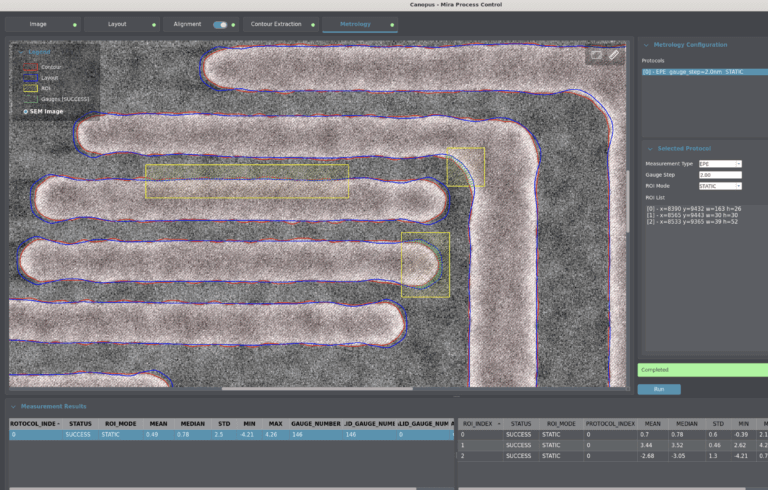Sort left results table by STATUS column
The image size is (768, 490).
[80, 424]
